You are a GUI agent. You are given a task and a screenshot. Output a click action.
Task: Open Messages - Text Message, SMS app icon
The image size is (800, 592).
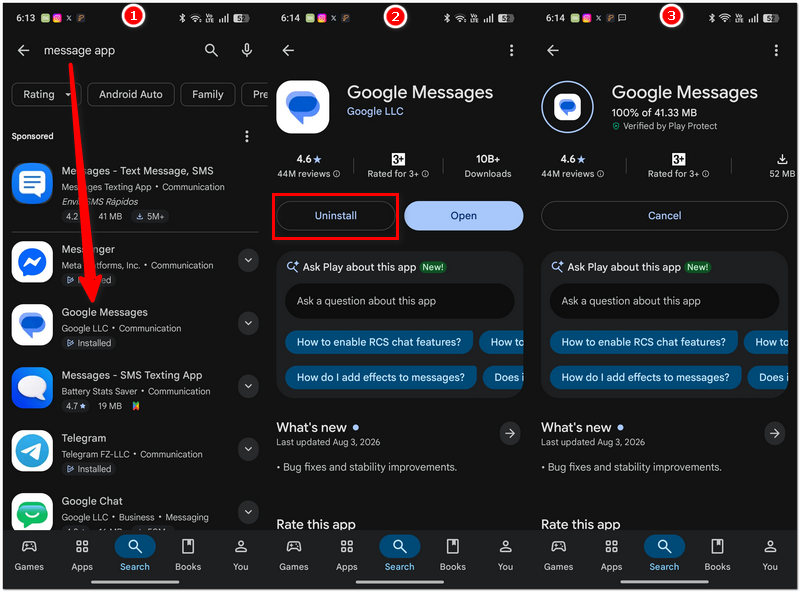[x=32, y=183]
